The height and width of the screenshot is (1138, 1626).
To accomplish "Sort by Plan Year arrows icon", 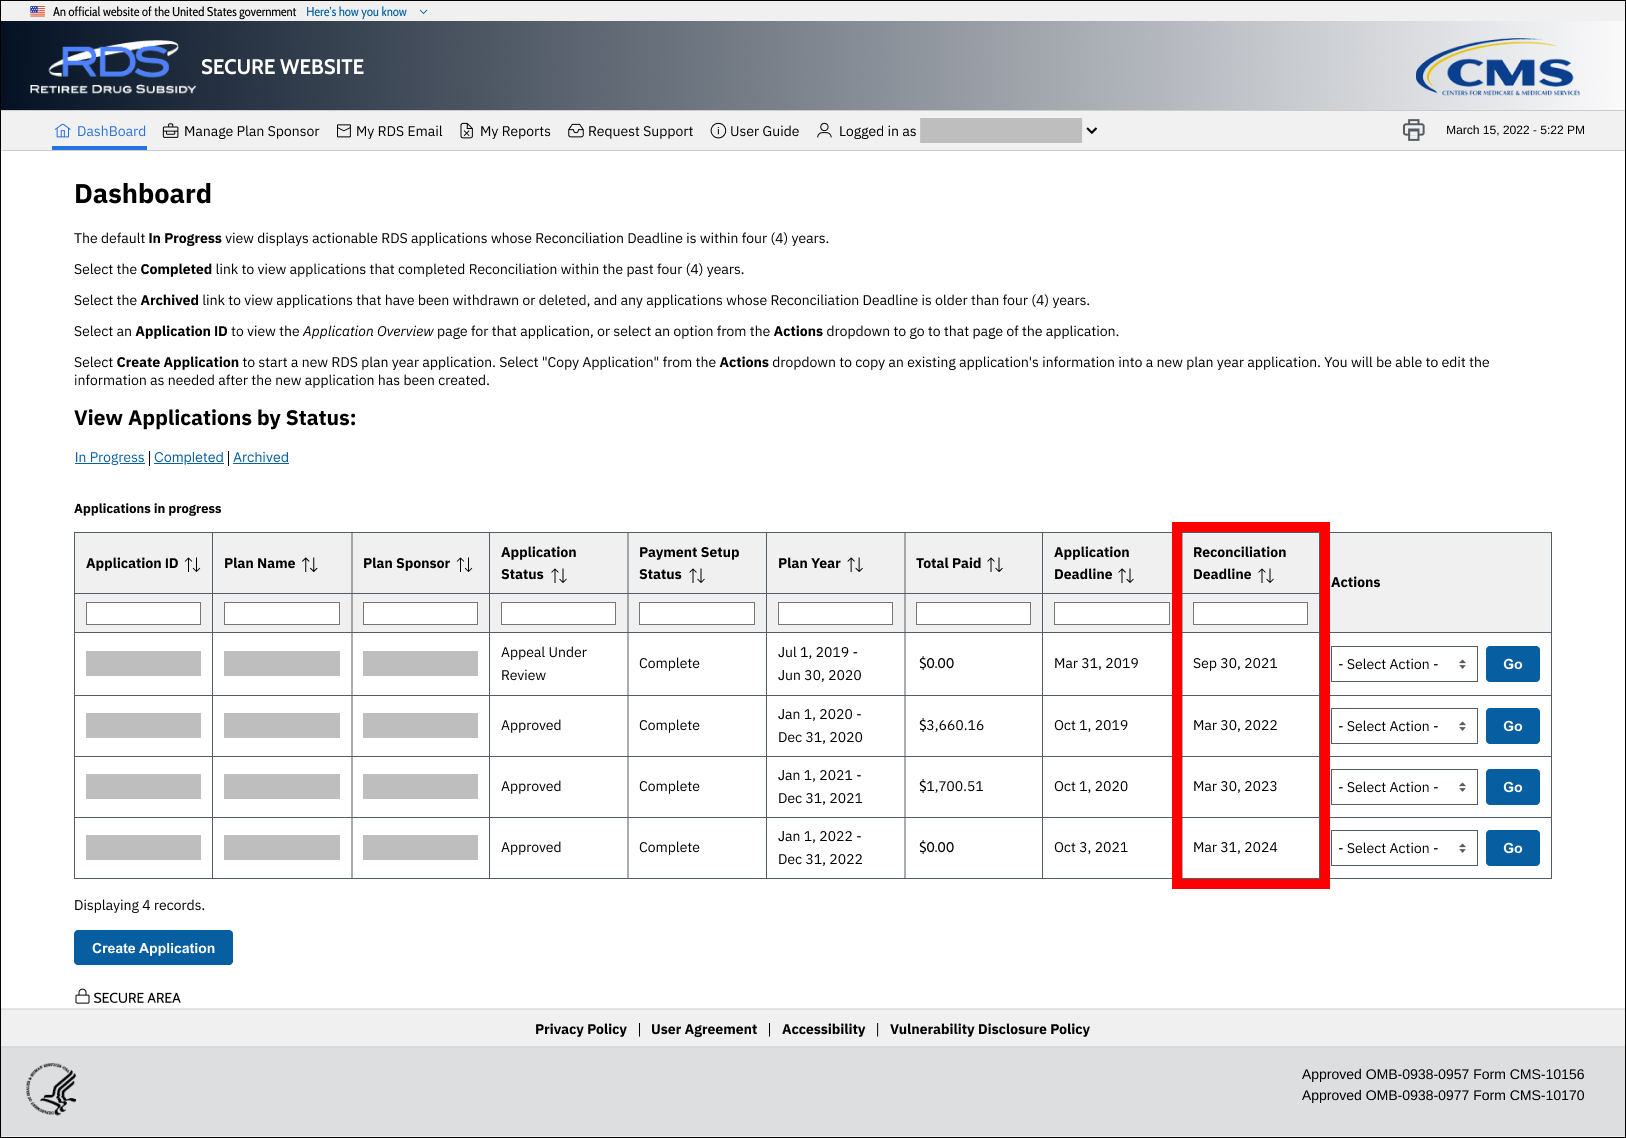I will click(855, 564).
